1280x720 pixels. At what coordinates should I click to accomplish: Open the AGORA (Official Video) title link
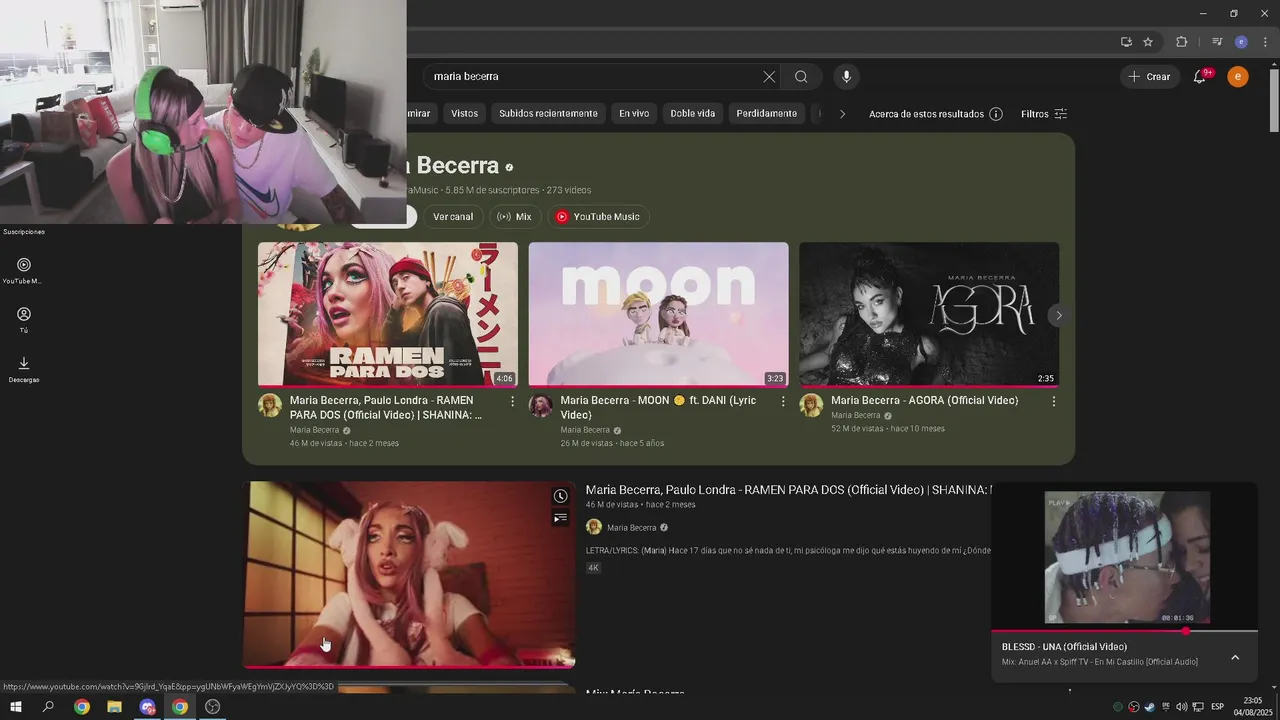coord(924,400)
